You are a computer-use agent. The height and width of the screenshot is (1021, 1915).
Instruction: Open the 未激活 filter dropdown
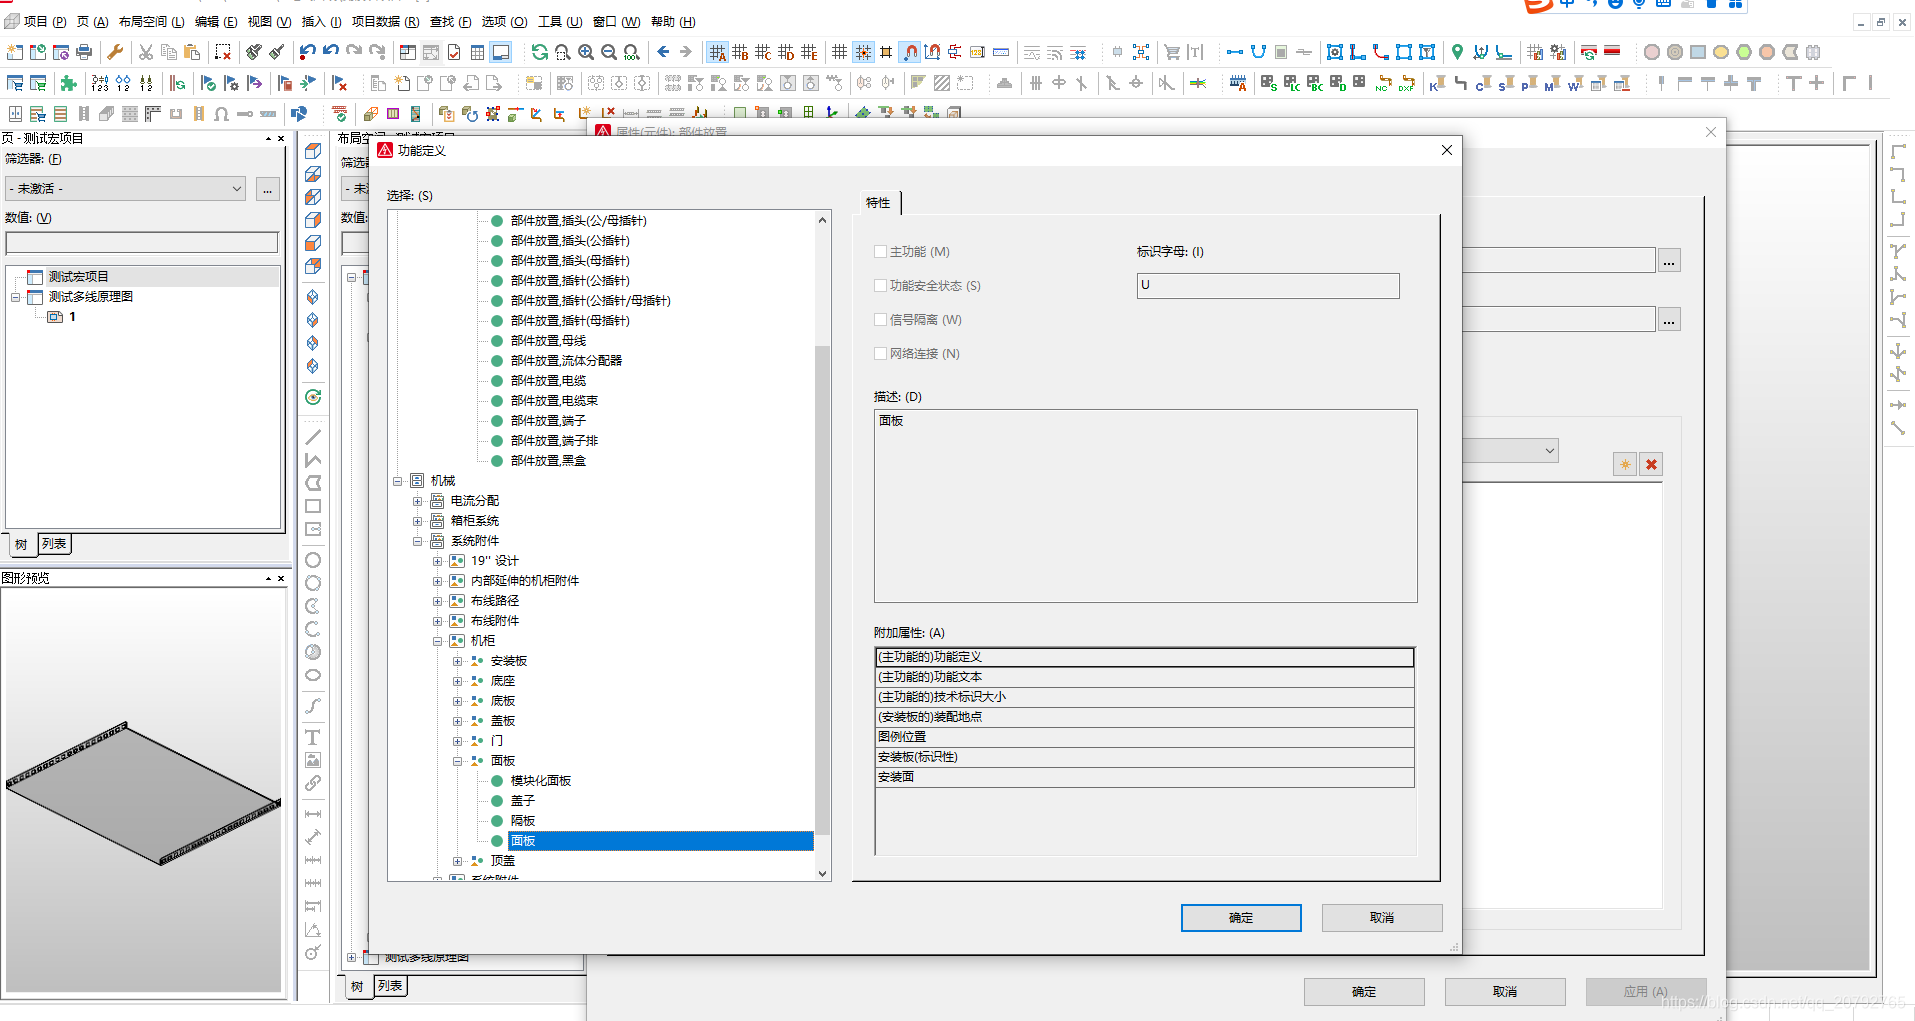[x=126, y=189]
